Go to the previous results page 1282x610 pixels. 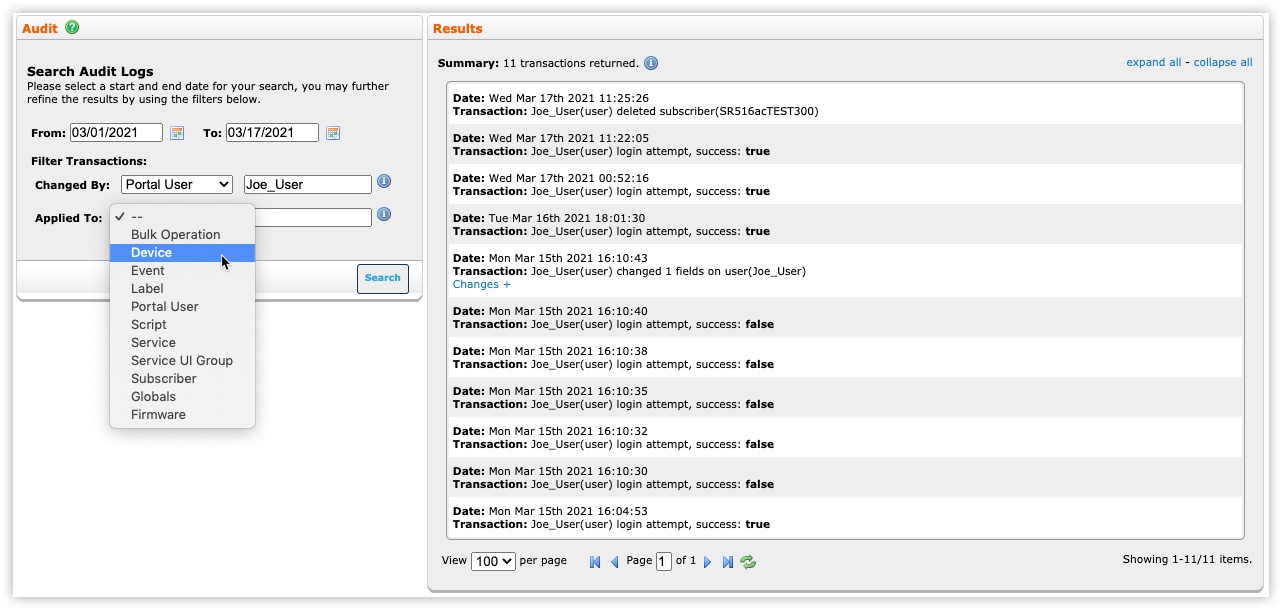[614, 562]
